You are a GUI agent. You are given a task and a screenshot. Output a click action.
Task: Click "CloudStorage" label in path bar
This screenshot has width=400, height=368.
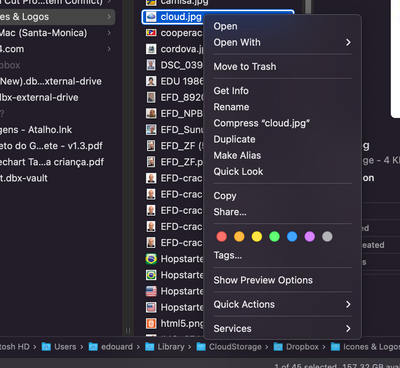click(x=235, y=347)
